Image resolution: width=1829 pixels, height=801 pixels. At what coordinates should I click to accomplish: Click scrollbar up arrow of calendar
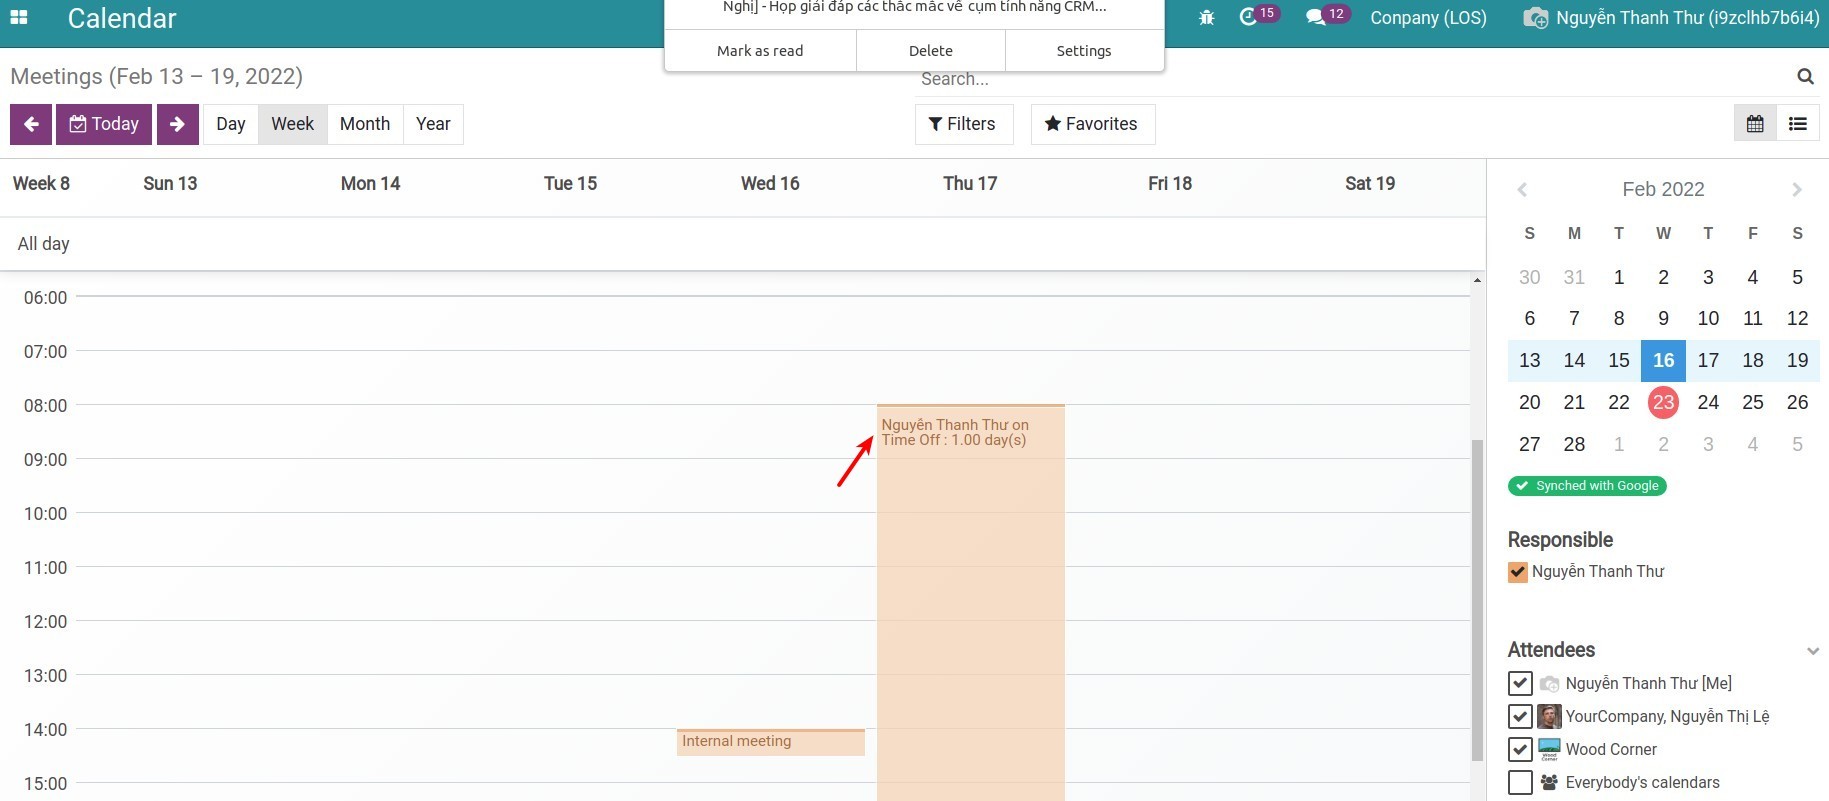tap(1477, 280)
